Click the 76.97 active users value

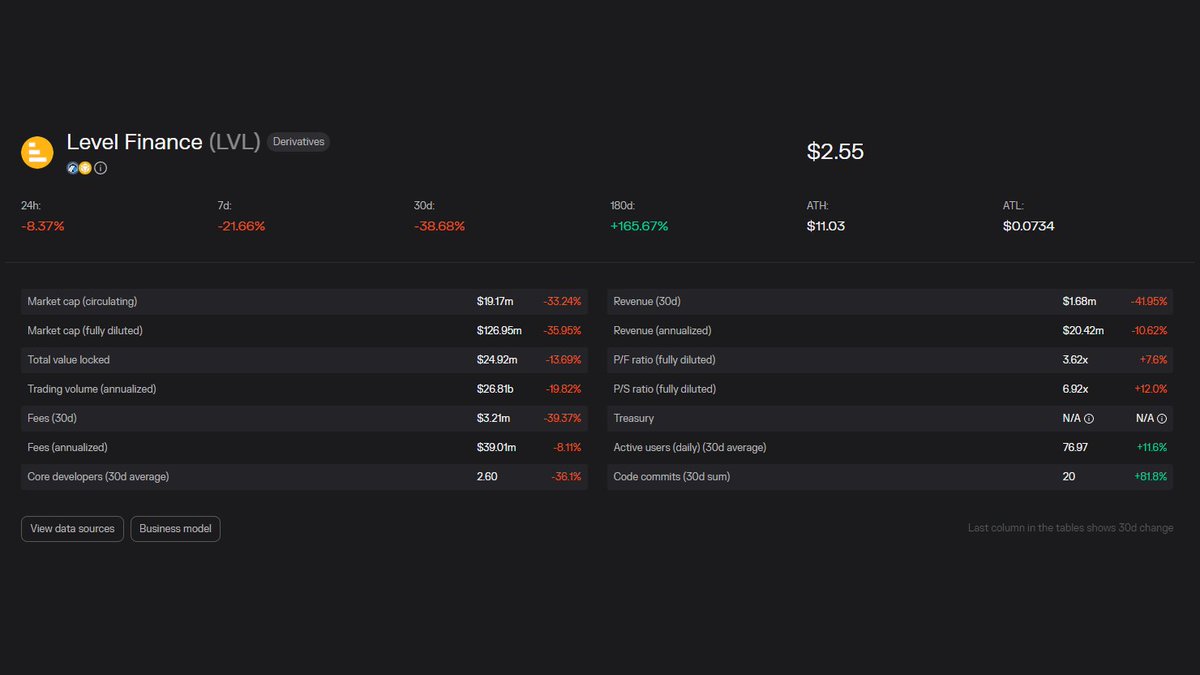tap(1075, 447)
